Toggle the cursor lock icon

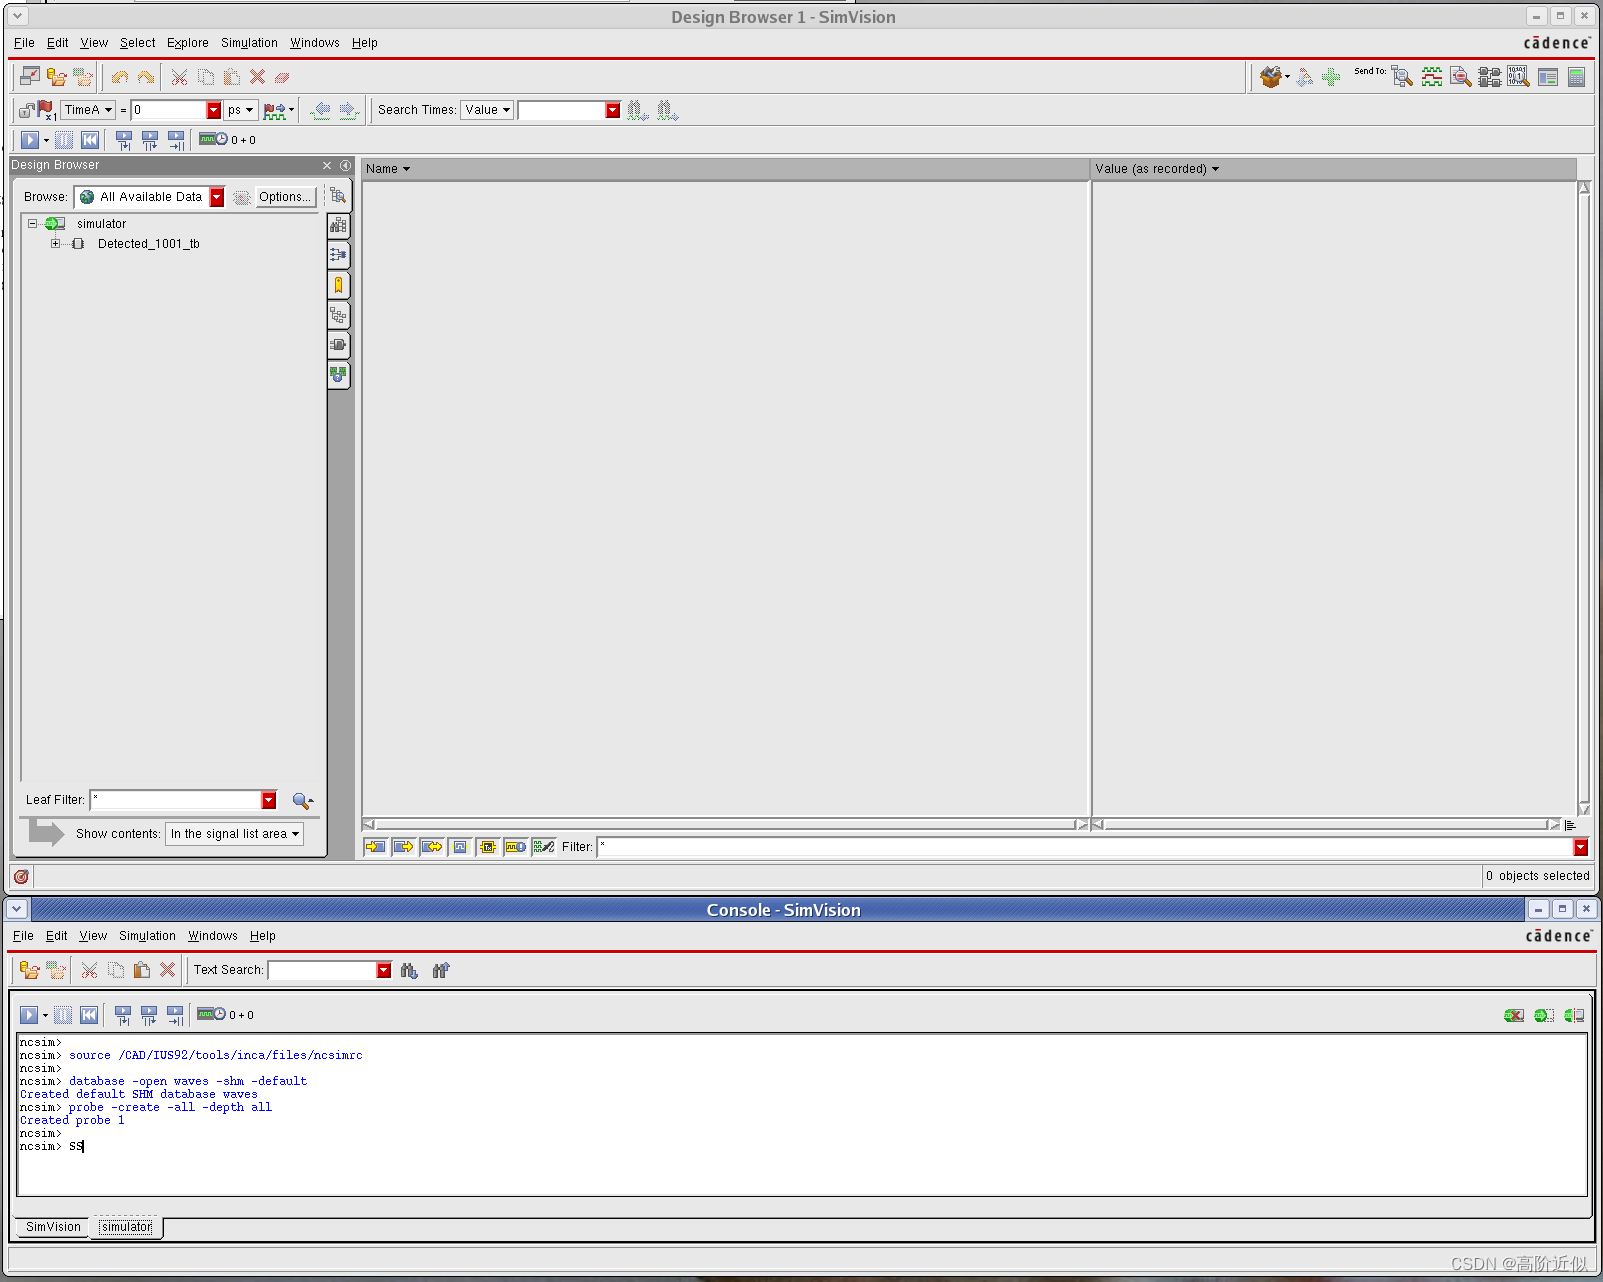tap(26, 110)
